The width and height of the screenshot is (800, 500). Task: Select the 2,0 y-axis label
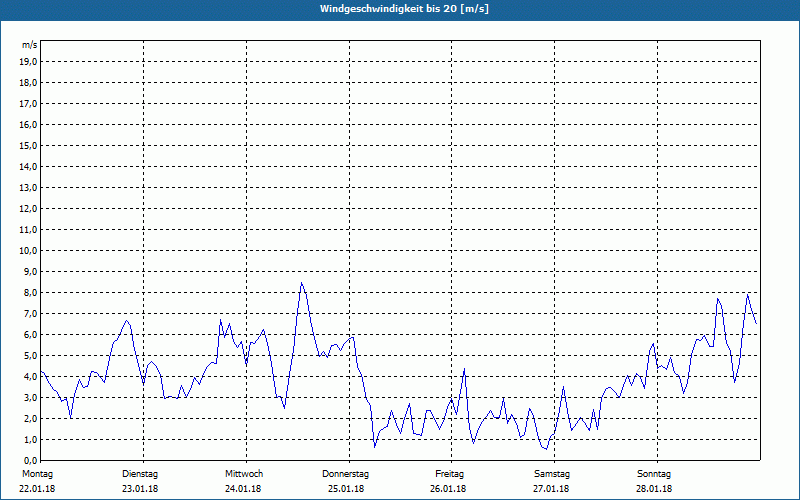coord(30,418)
